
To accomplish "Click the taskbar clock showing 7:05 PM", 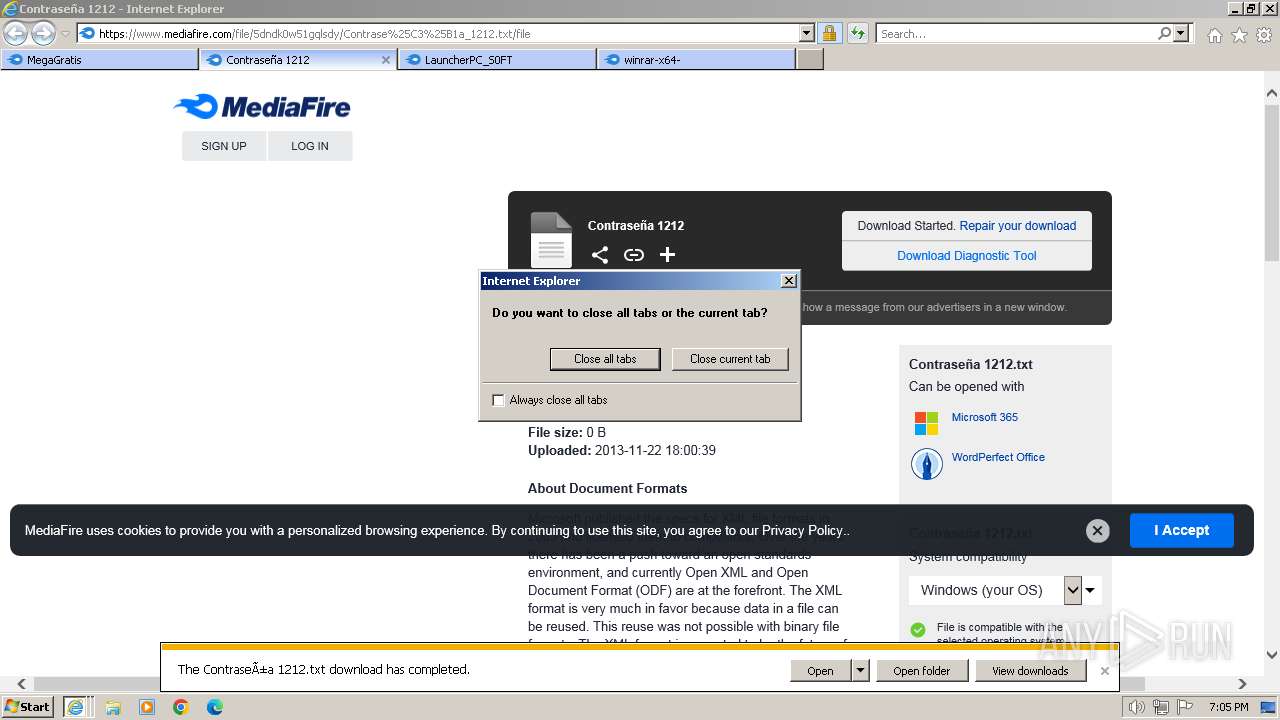I will coord(1229,707).
